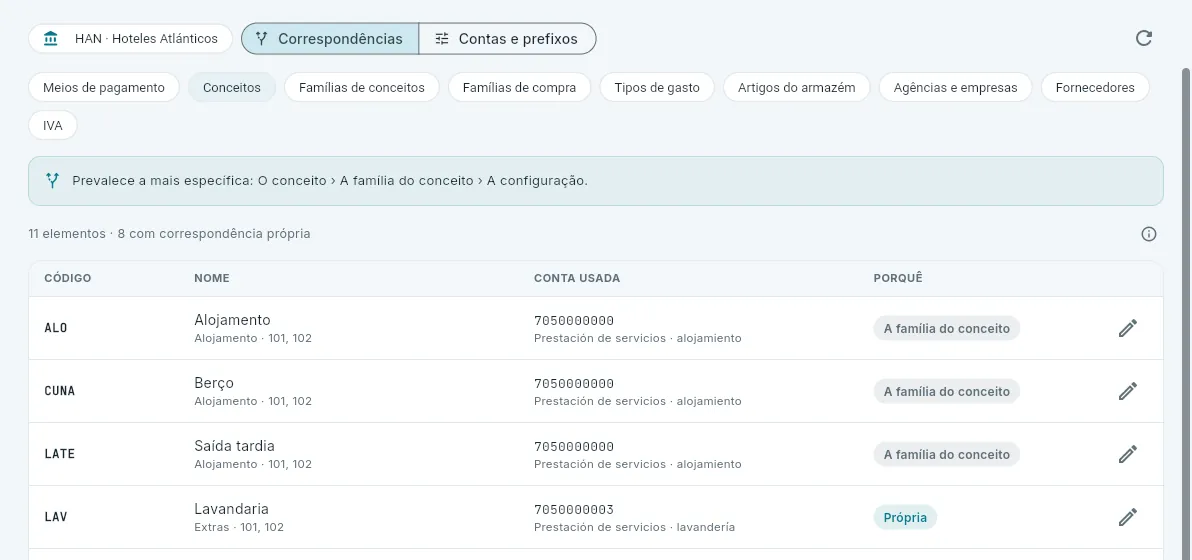The image size is (1192, 560).
Task: Click the refresh icon
Action: 1143,39
